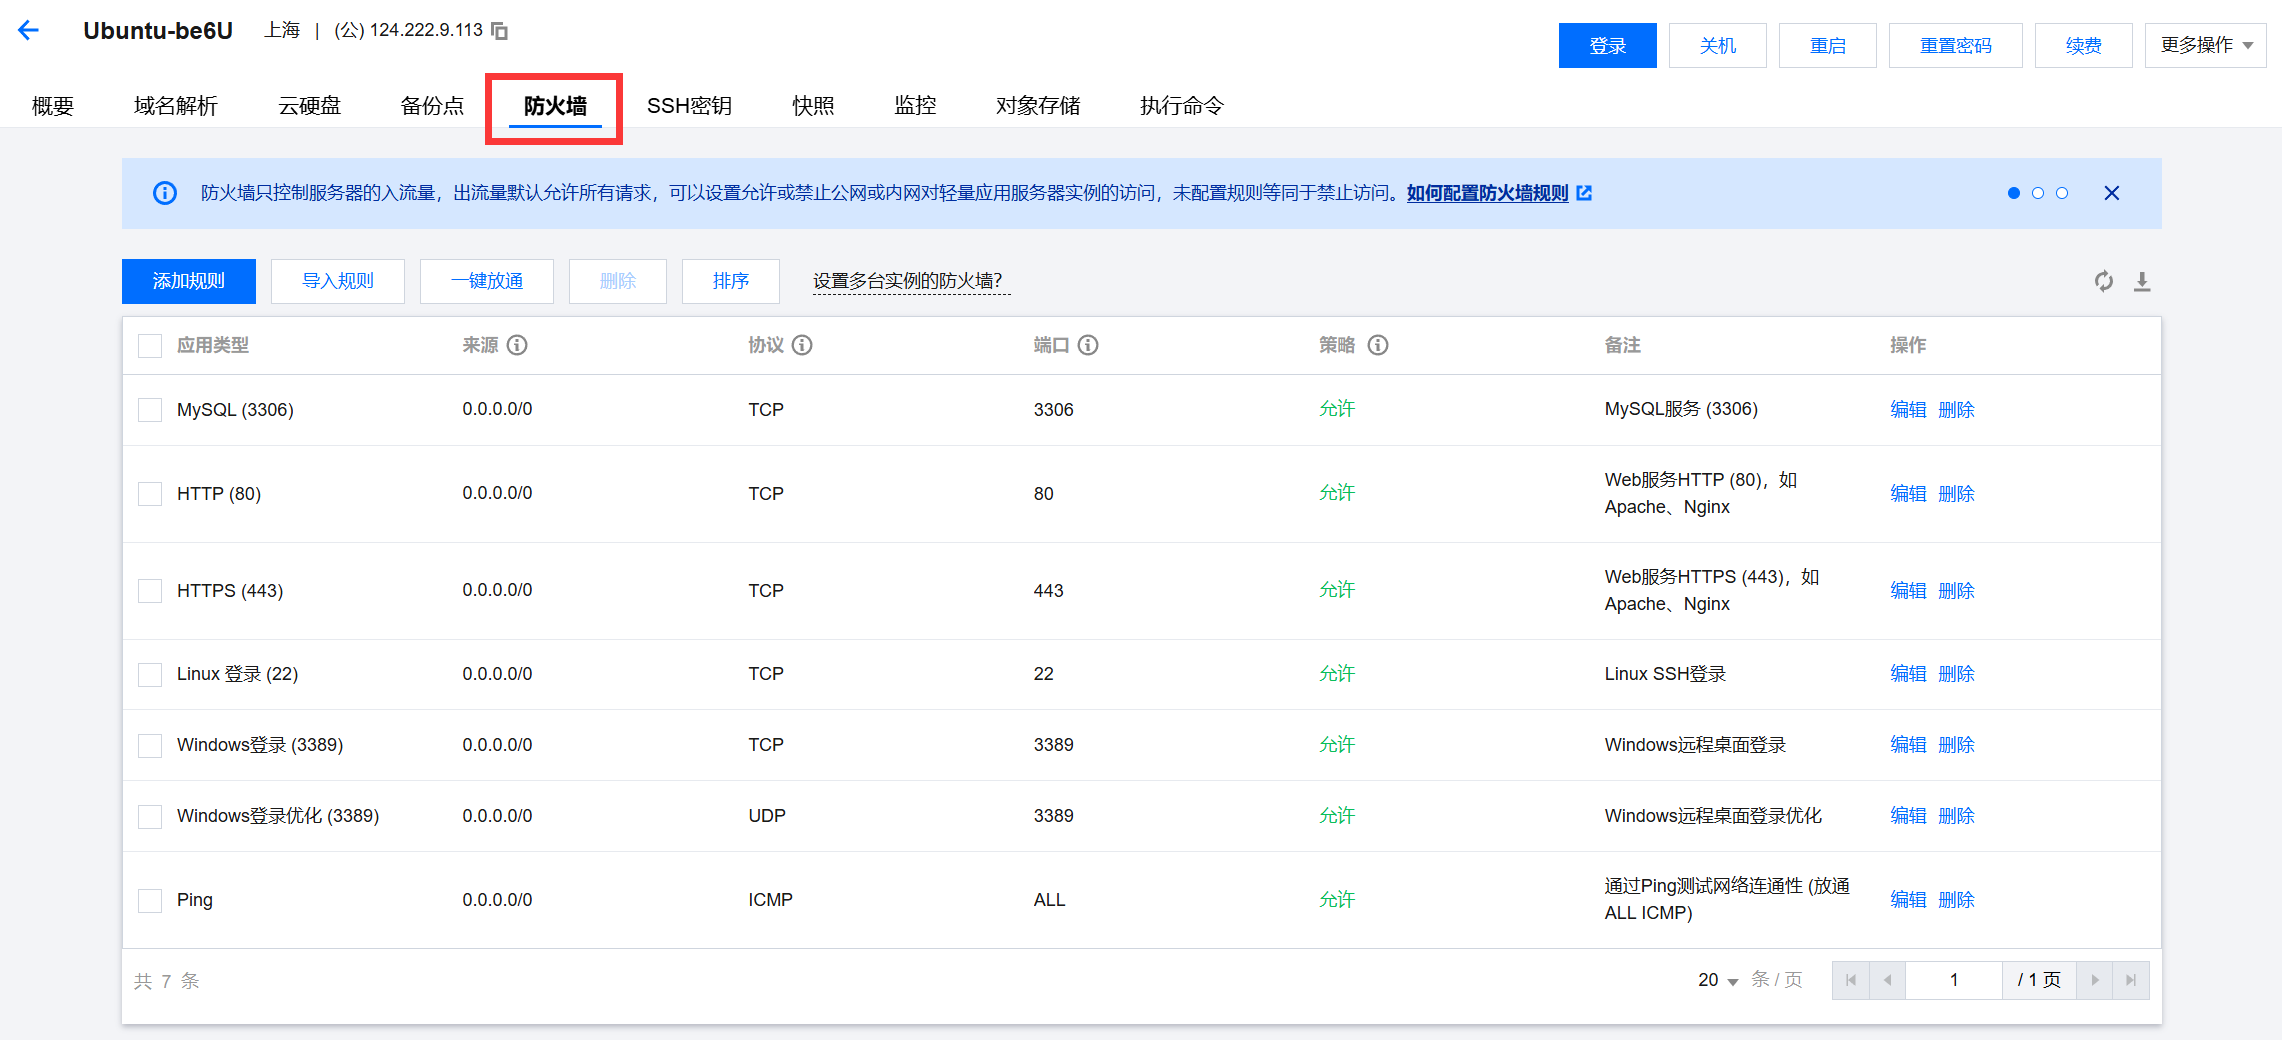This screenshot has width=2282, height=1040.
Task: Click the 导入规则 button
Action: point(338,281)
